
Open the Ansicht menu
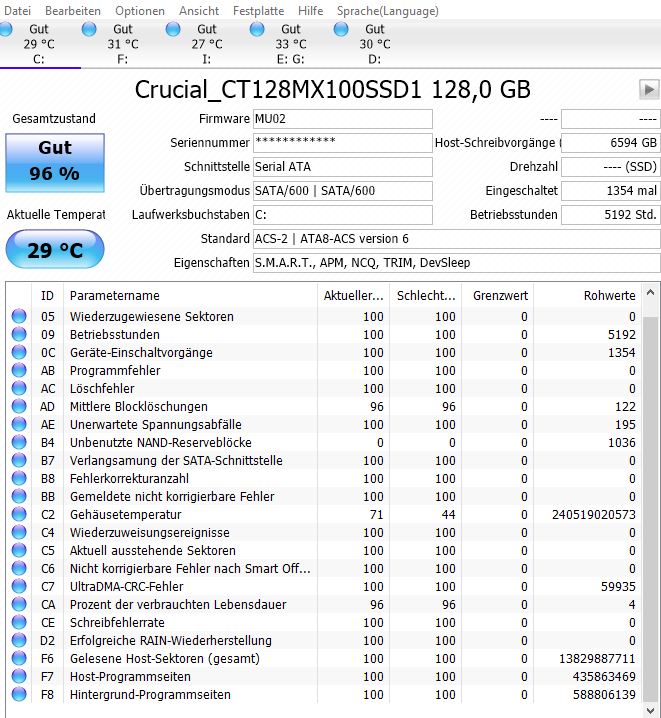point(199,11)
